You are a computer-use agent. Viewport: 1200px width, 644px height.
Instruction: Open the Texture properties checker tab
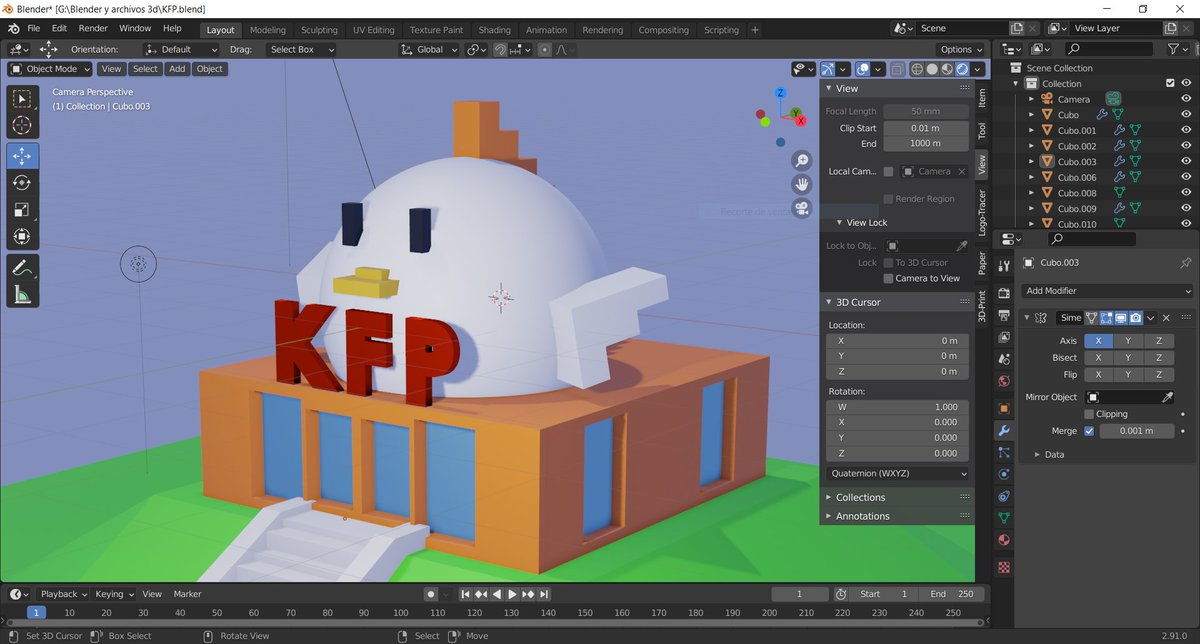[x=1004, y=566]
